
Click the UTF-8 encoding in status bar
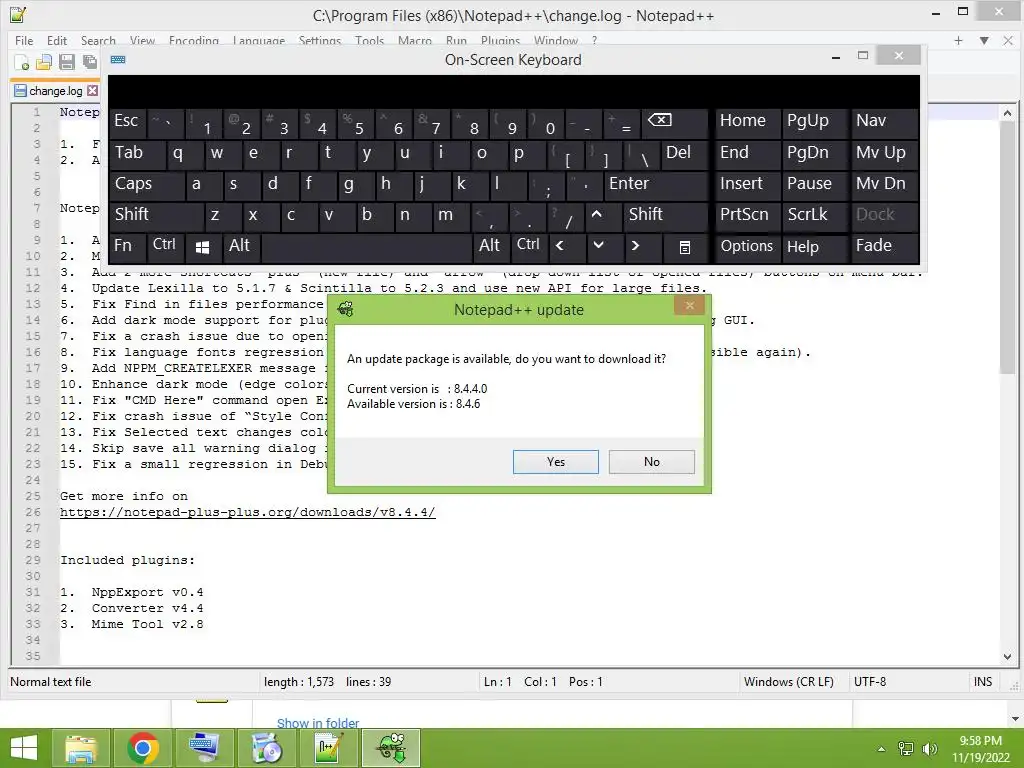point(870,682)
